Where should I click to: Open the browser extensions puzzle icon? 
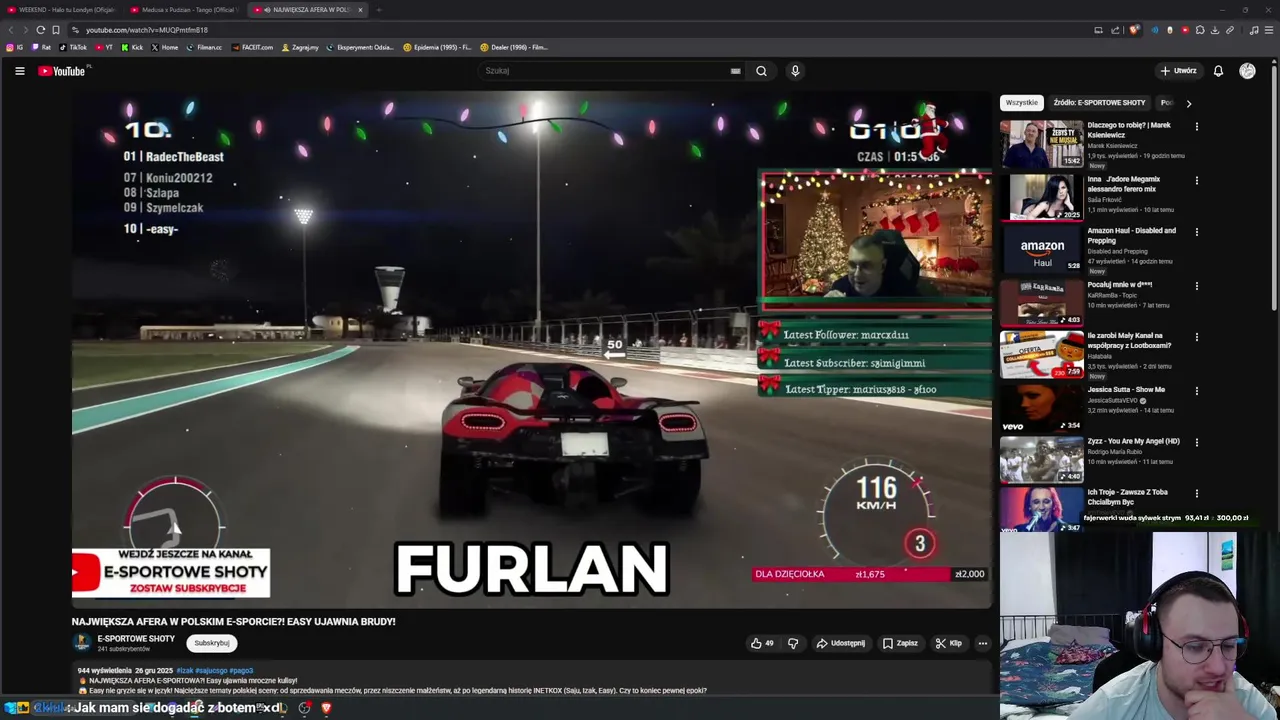pos(1200,30)
